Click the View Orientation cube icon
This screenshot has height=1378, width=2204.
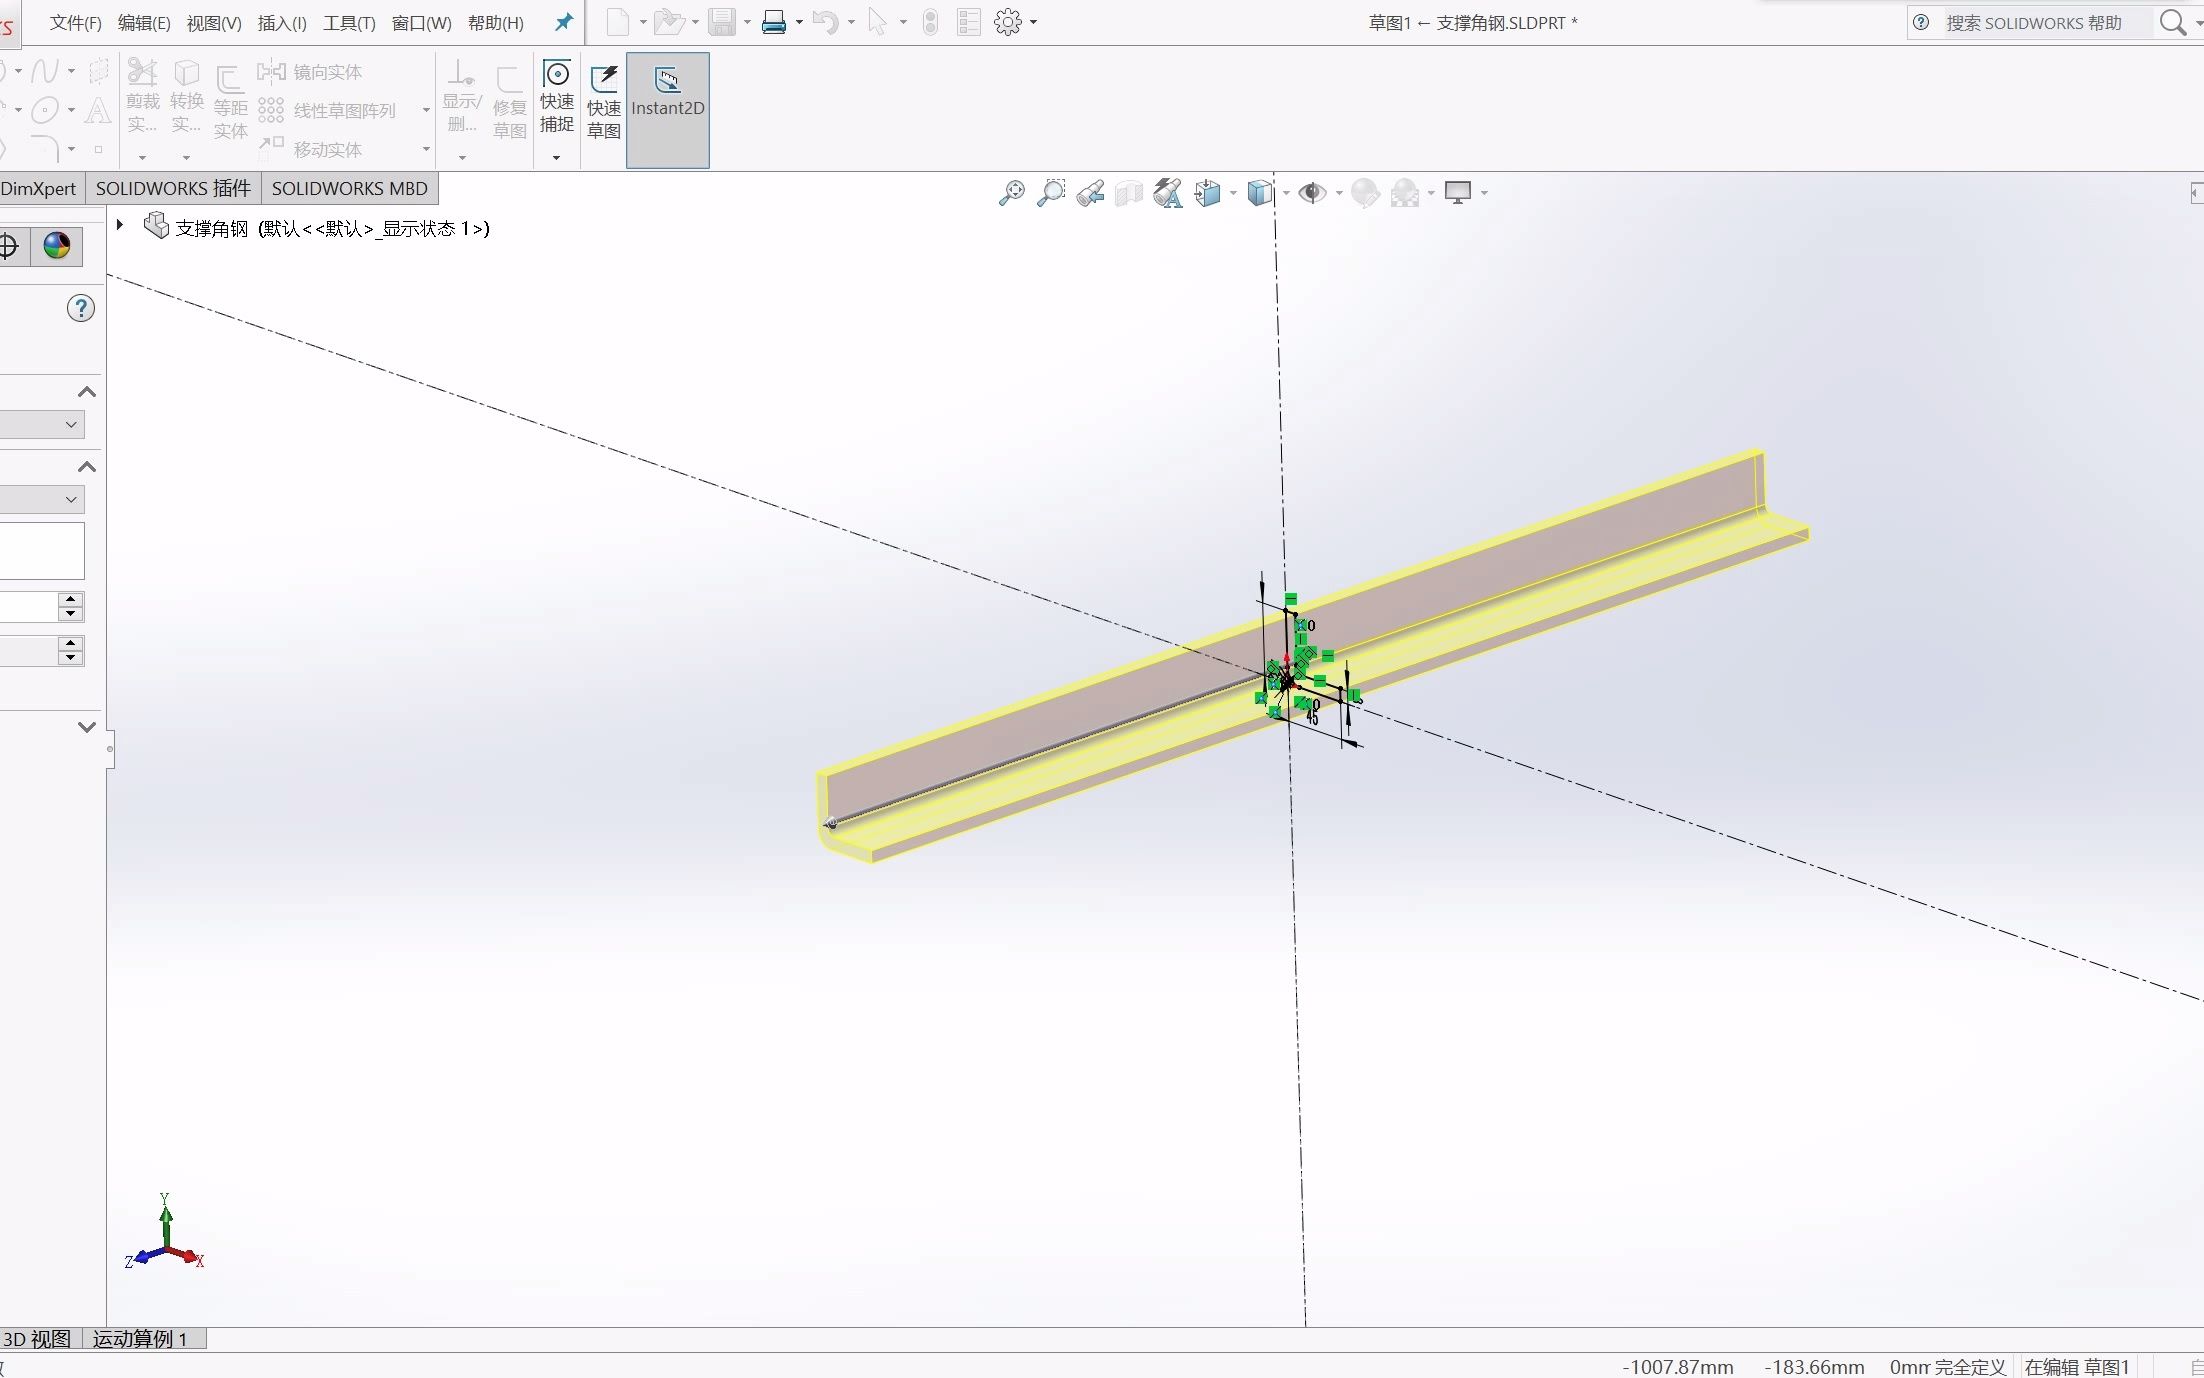[x=1208, y=193]
